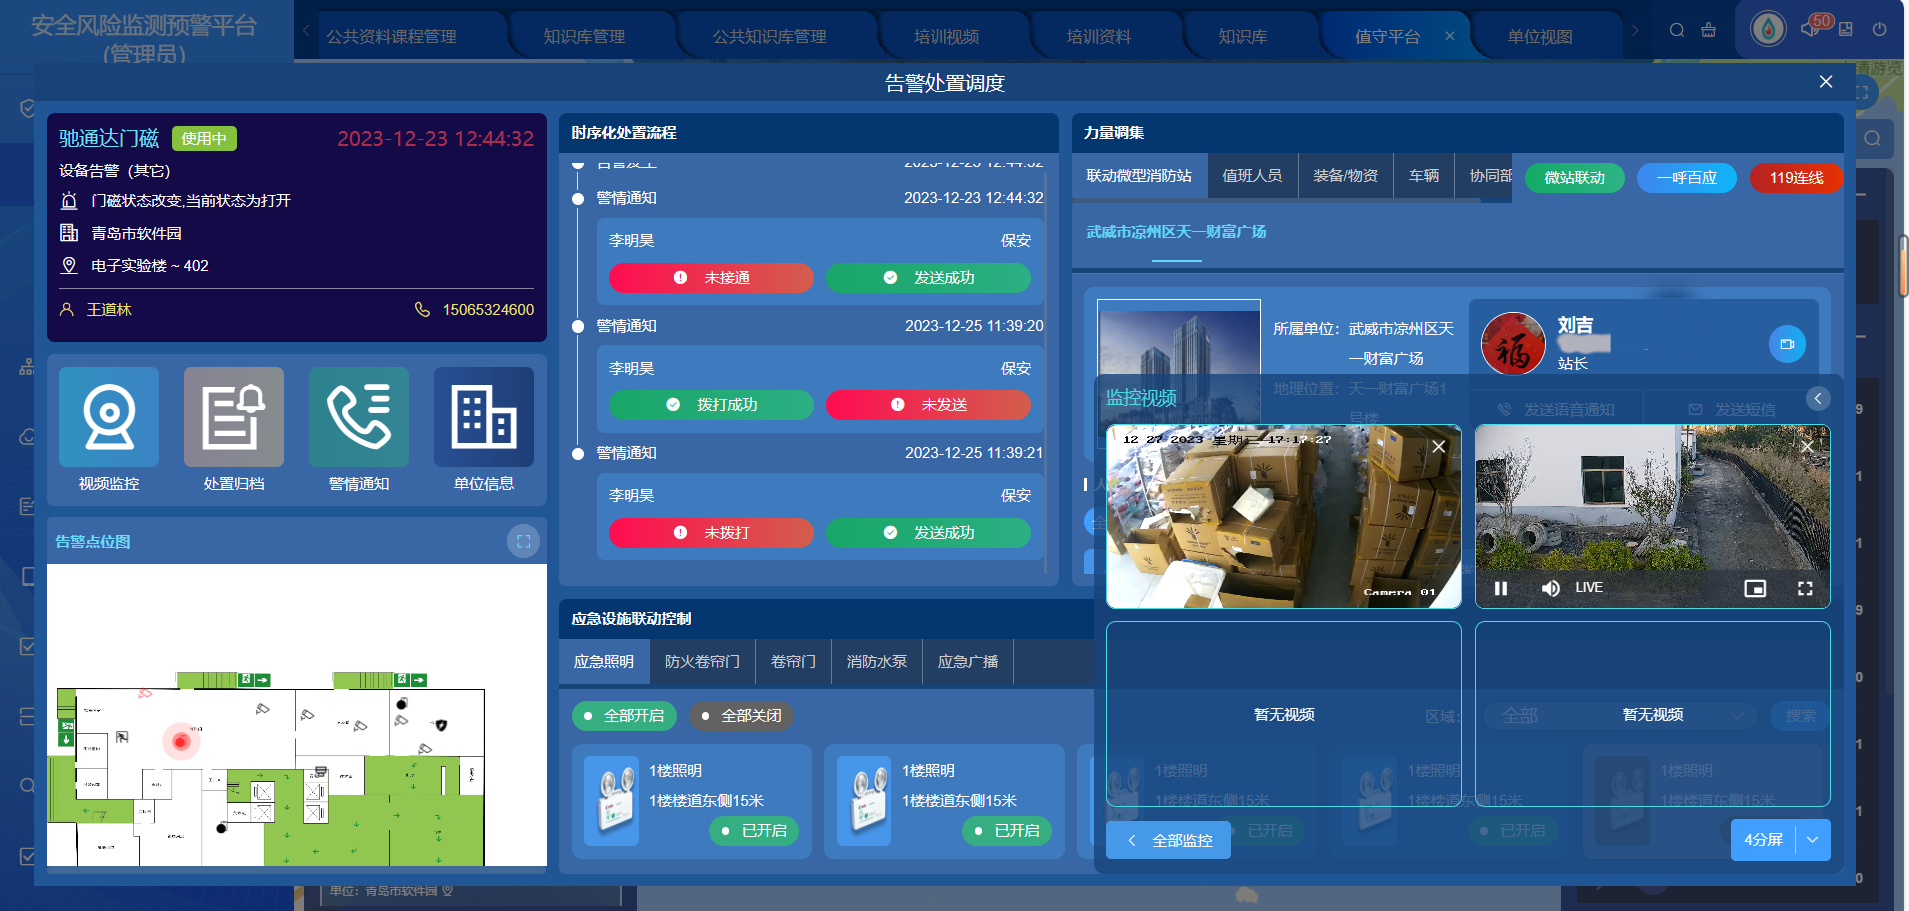This screenshot has height=911, width=1909.
Task: Switch to 防火卷帘门 tab
Action: [702, 662]
